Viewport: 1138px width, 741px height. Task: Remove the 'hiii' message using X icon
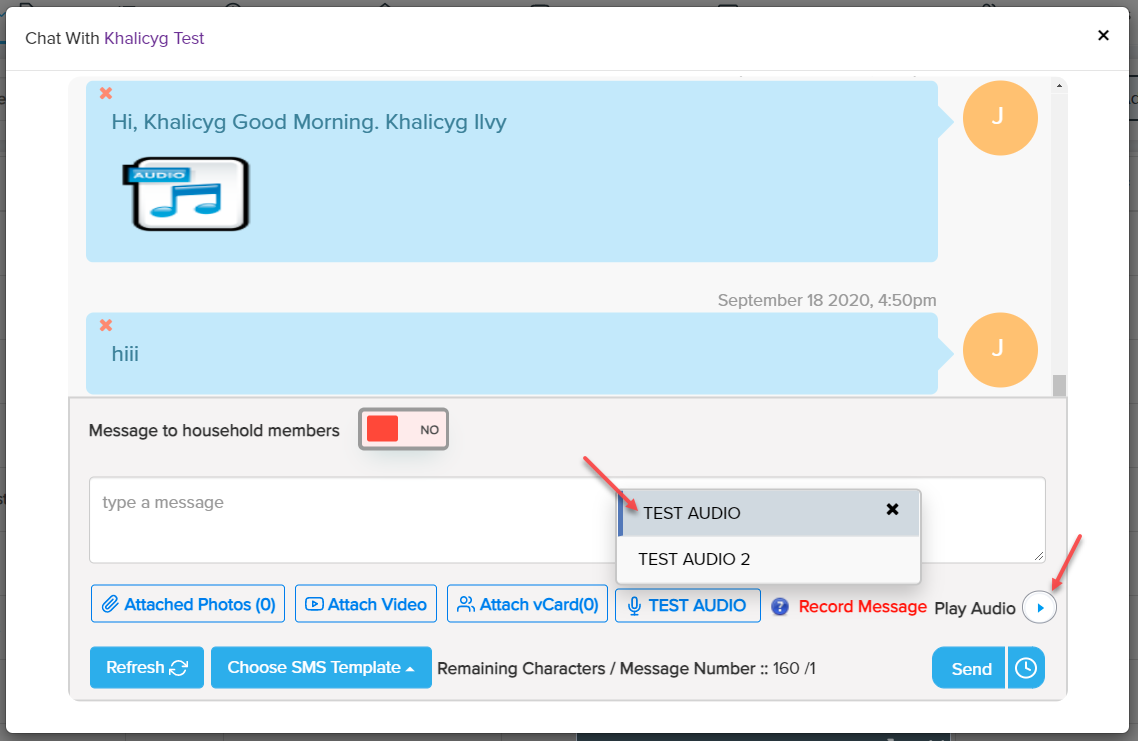click(106, 325)
